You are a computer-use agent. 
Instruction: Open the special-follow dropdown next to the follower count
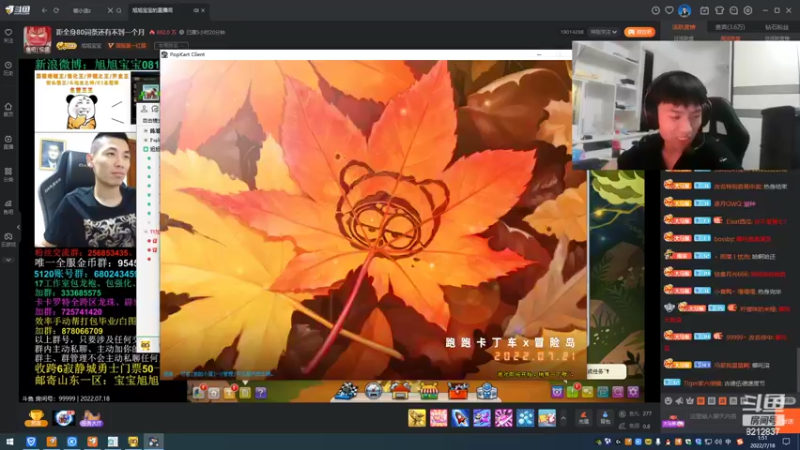click(604, 32)
